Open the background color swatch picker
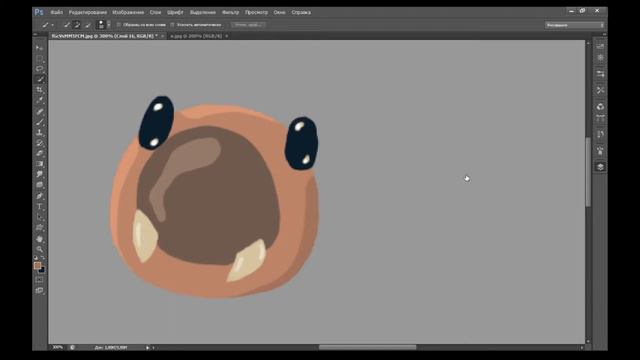The height and width of the screenshot is (360, 640). [x=42, y=270]
